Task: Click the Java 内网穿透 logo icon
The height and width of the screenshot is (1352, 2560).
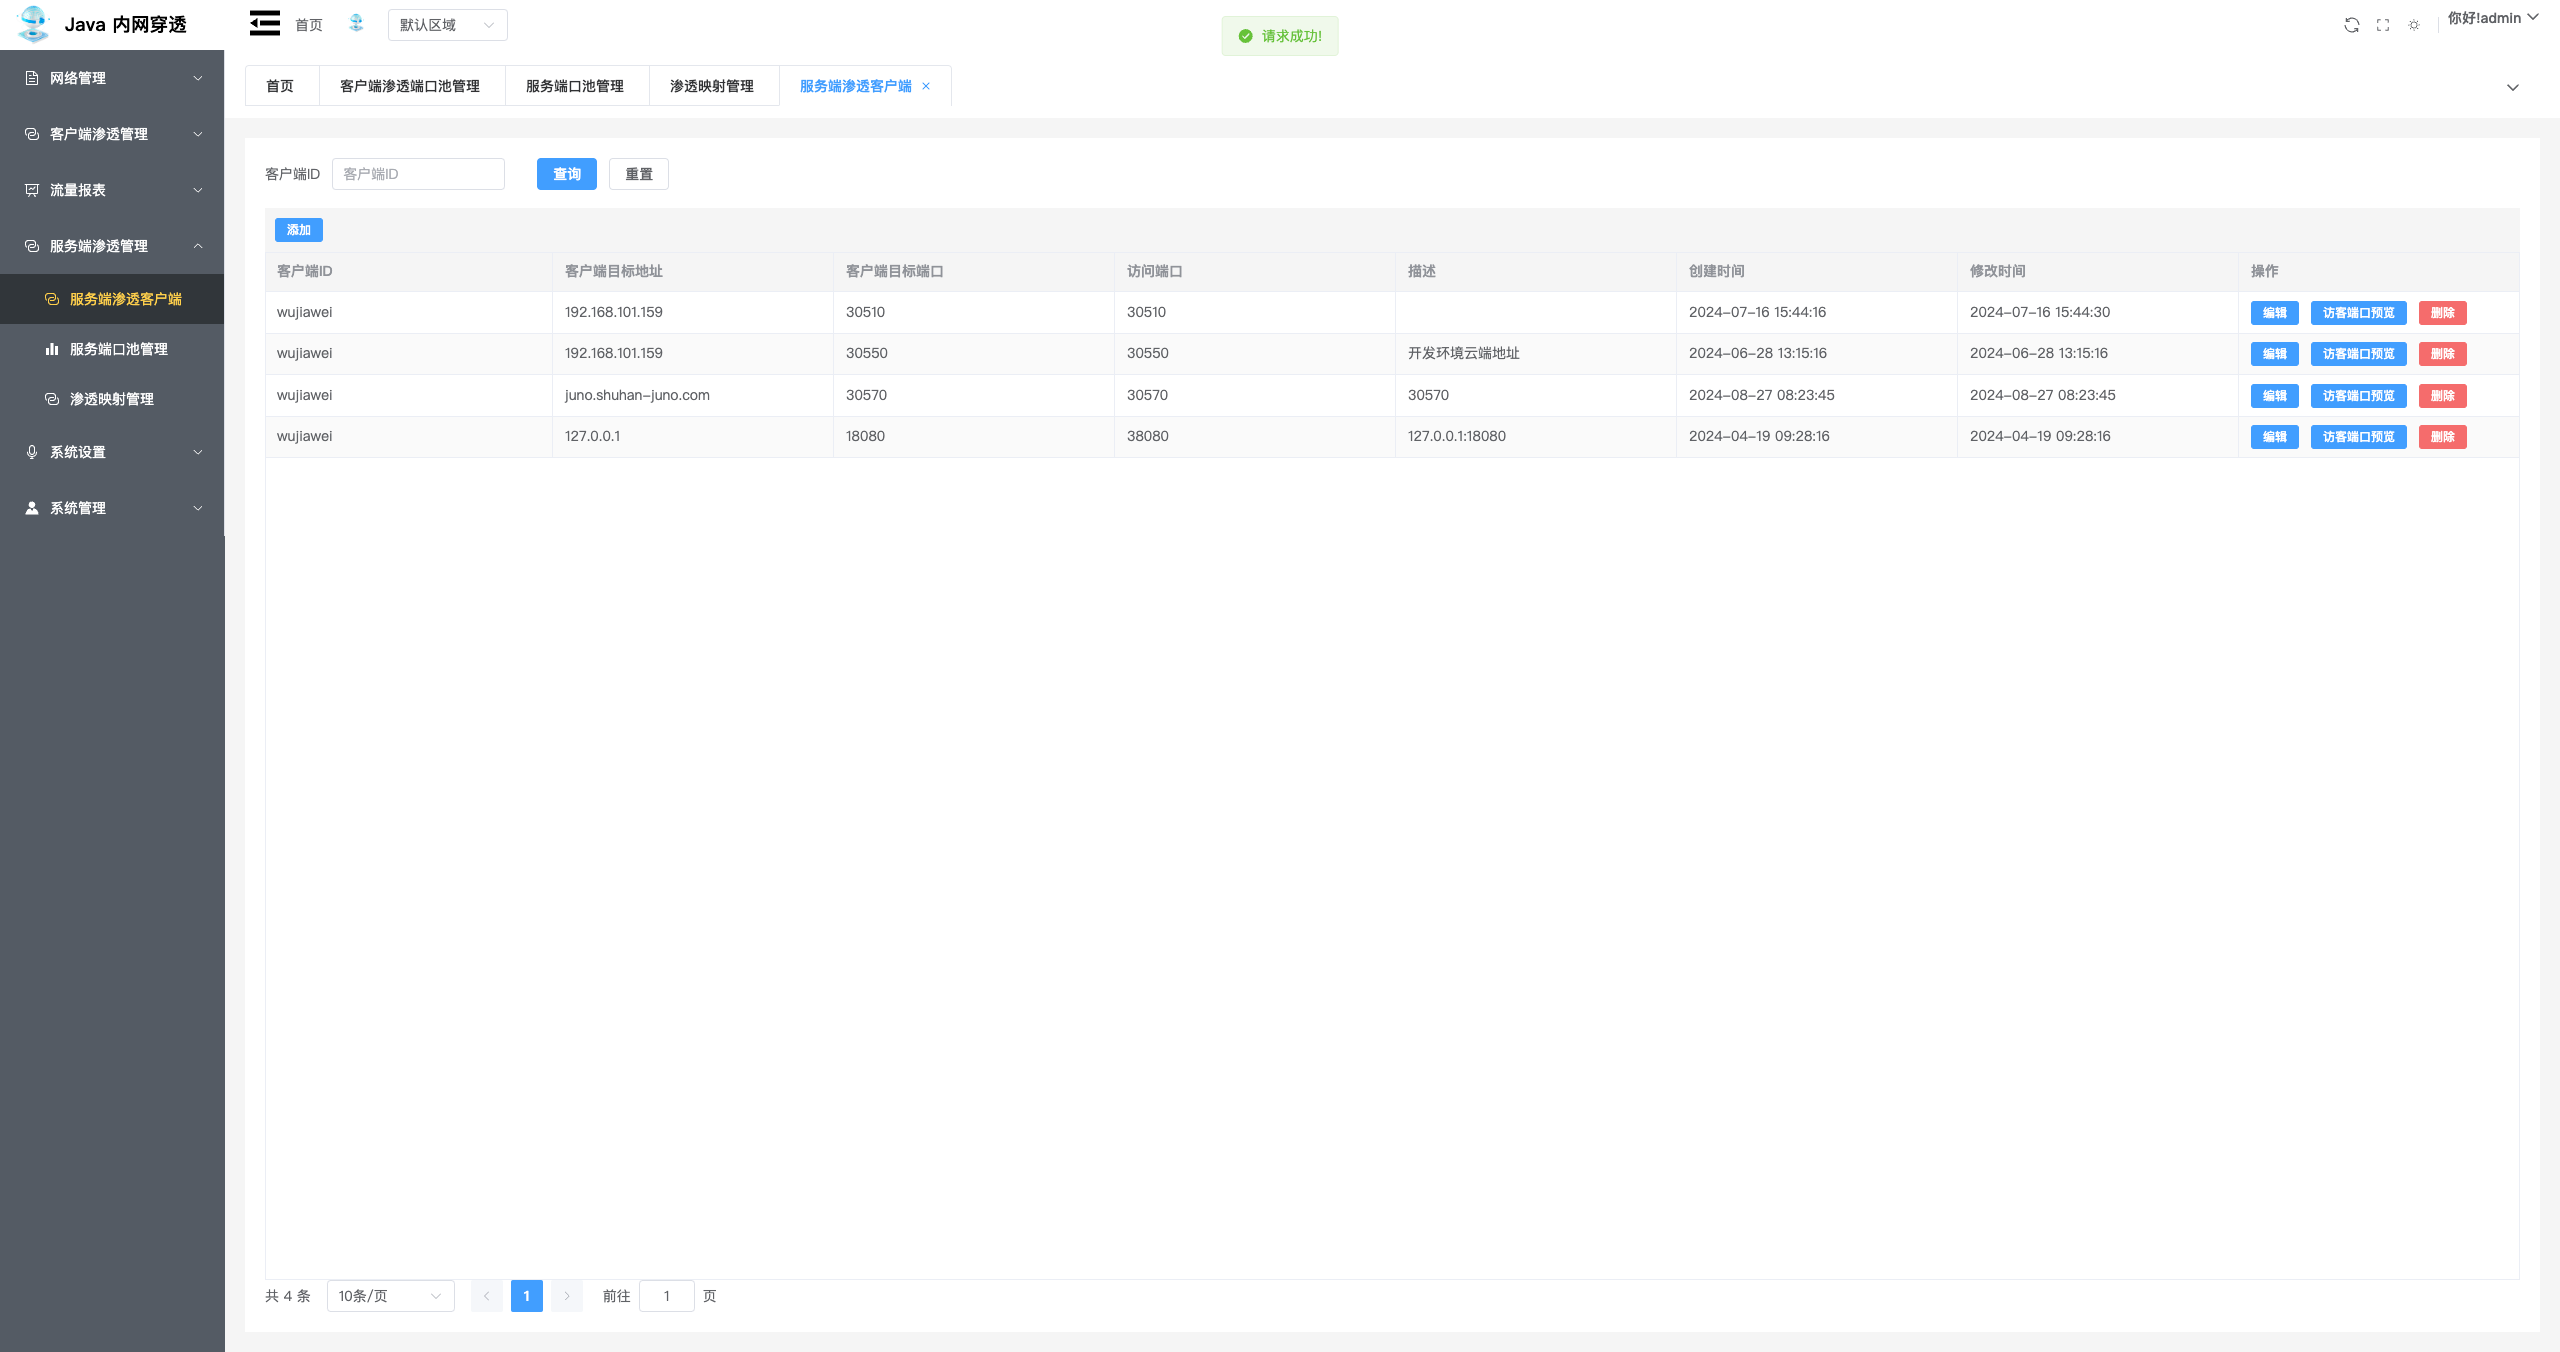Action: point(33,24)
